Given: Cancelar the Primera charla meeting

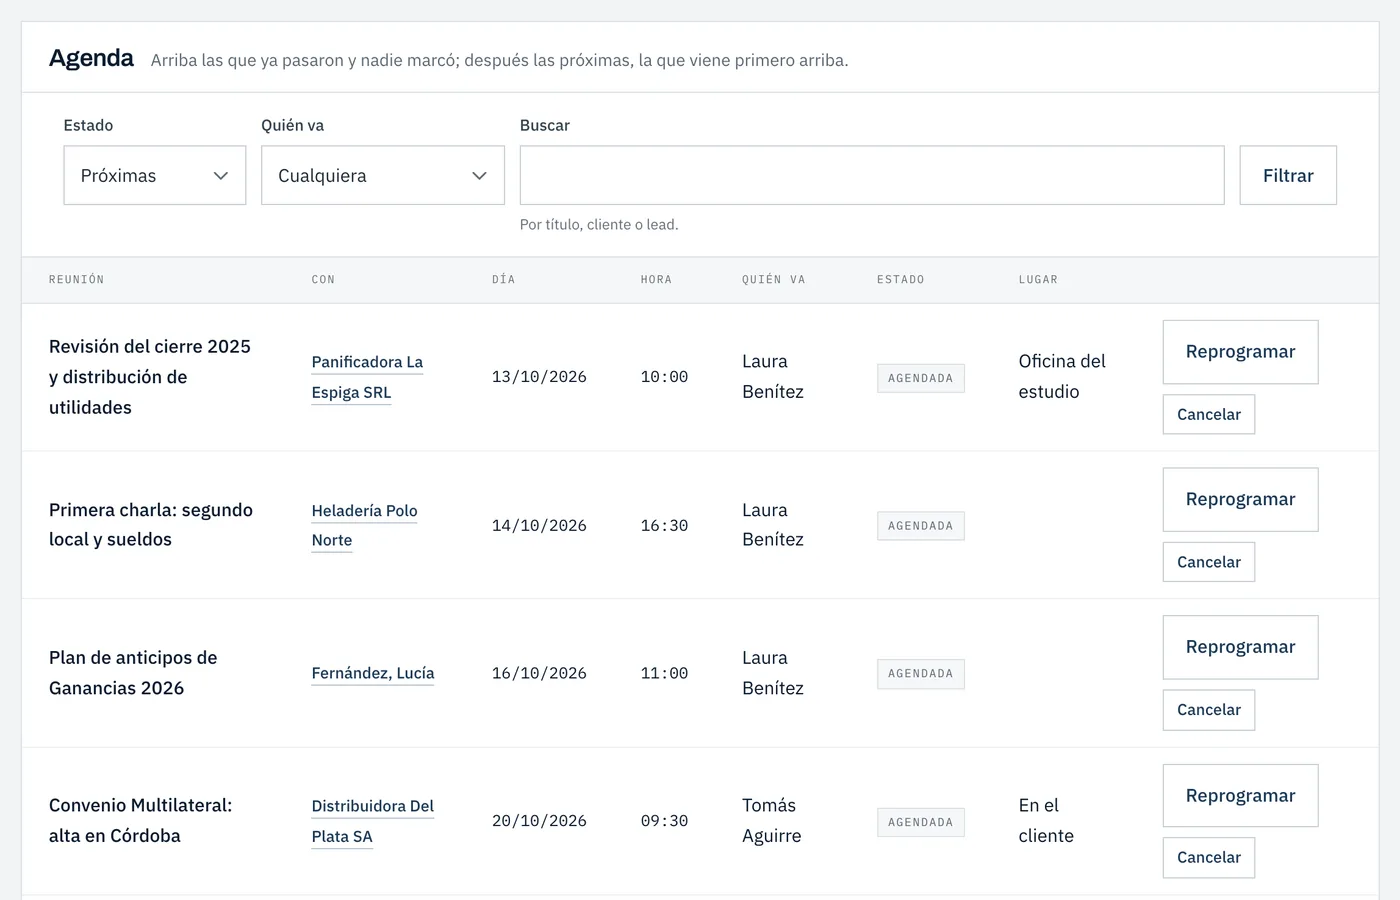Looking at the screenshot, I should pos(1209,562).
